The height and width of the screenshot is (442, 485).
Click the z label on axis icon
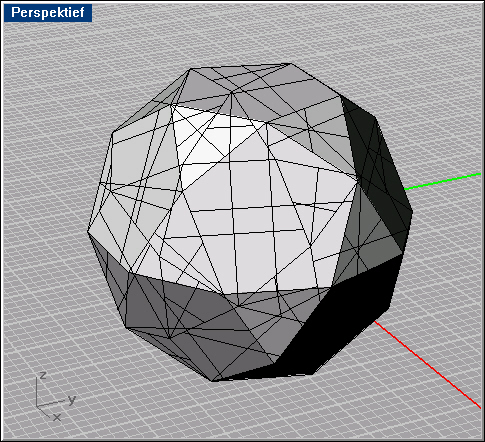43,375
